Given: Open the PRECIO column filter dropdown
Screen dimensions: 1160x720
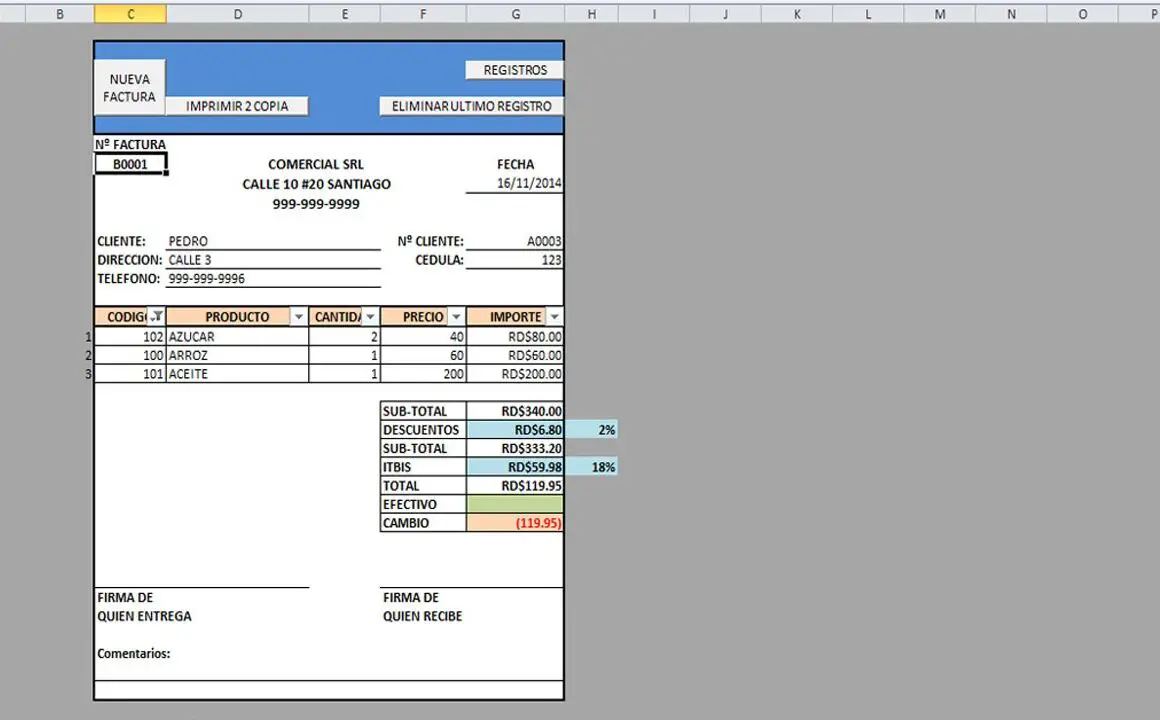Looking at the screenshot, I should point(456,317).
